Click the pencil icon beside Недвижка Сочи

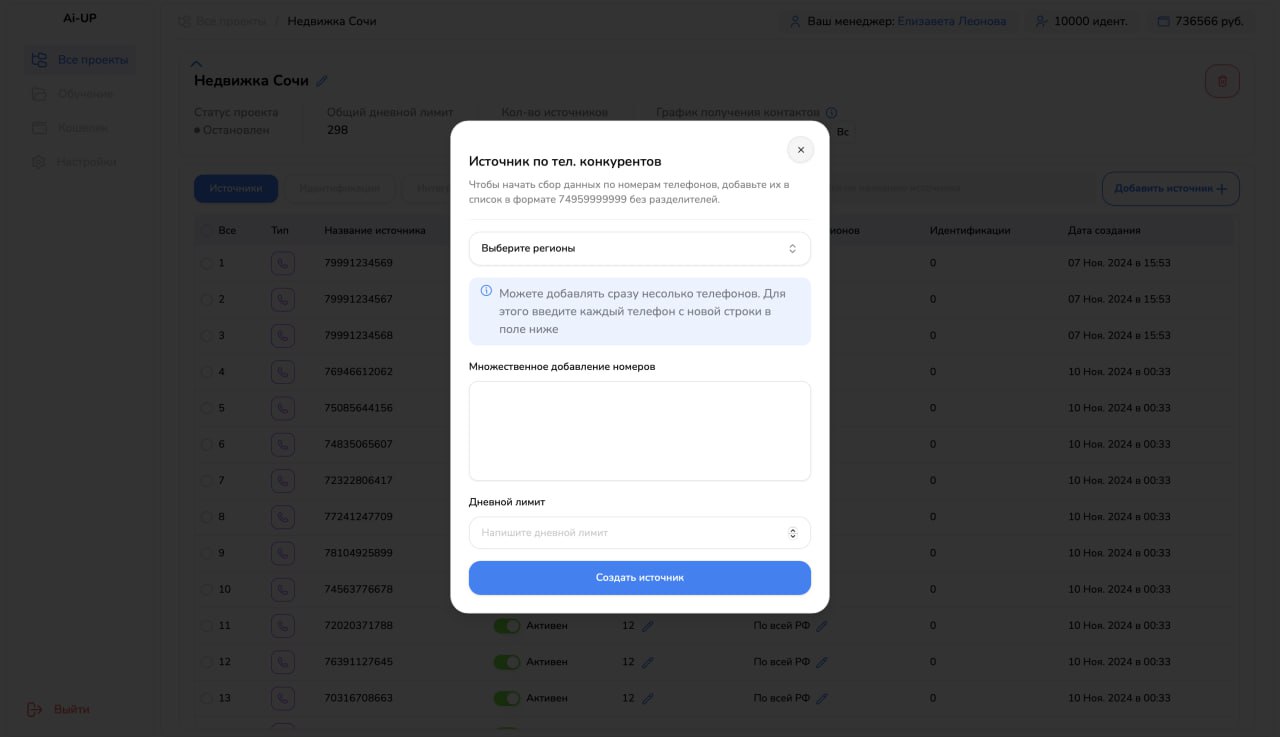(x=322, y=81)
